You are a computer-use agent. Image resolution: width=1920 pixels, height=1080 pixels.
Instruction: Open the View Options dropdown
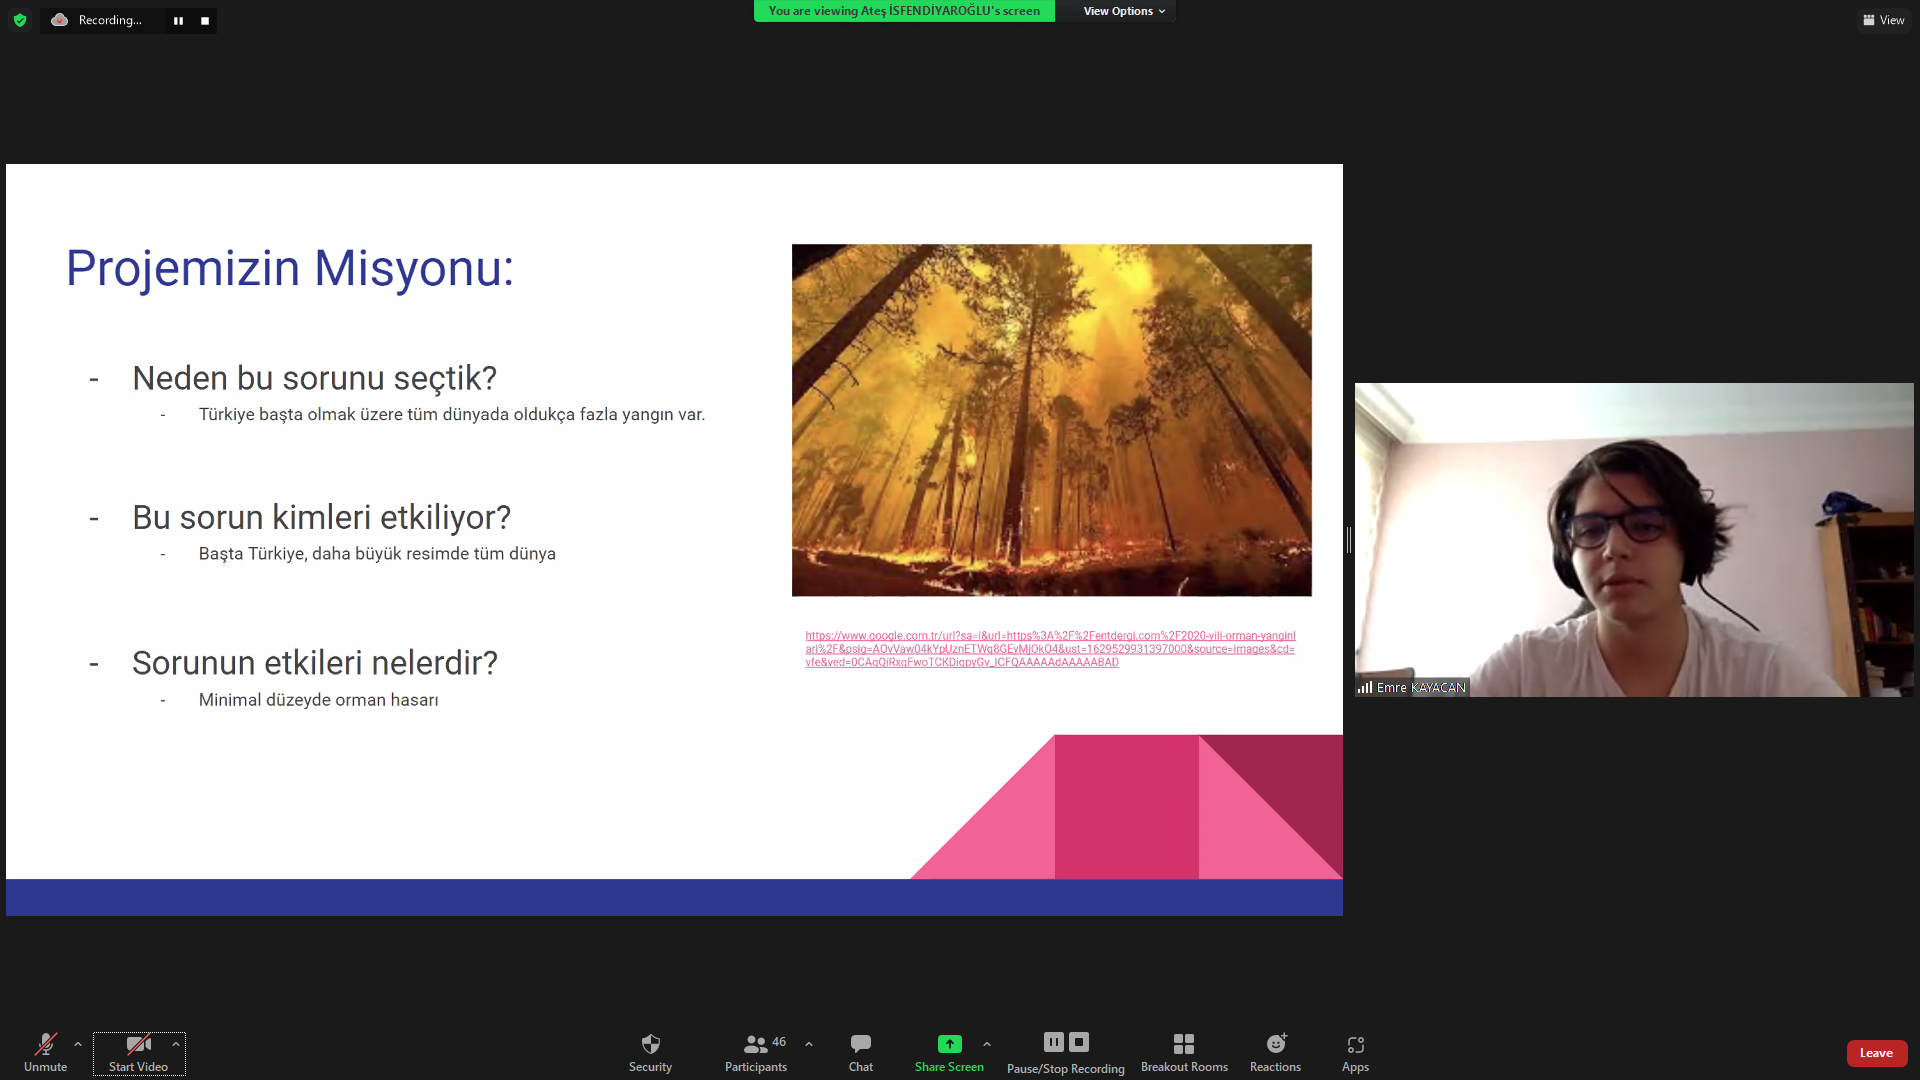tap(1124, 11)
